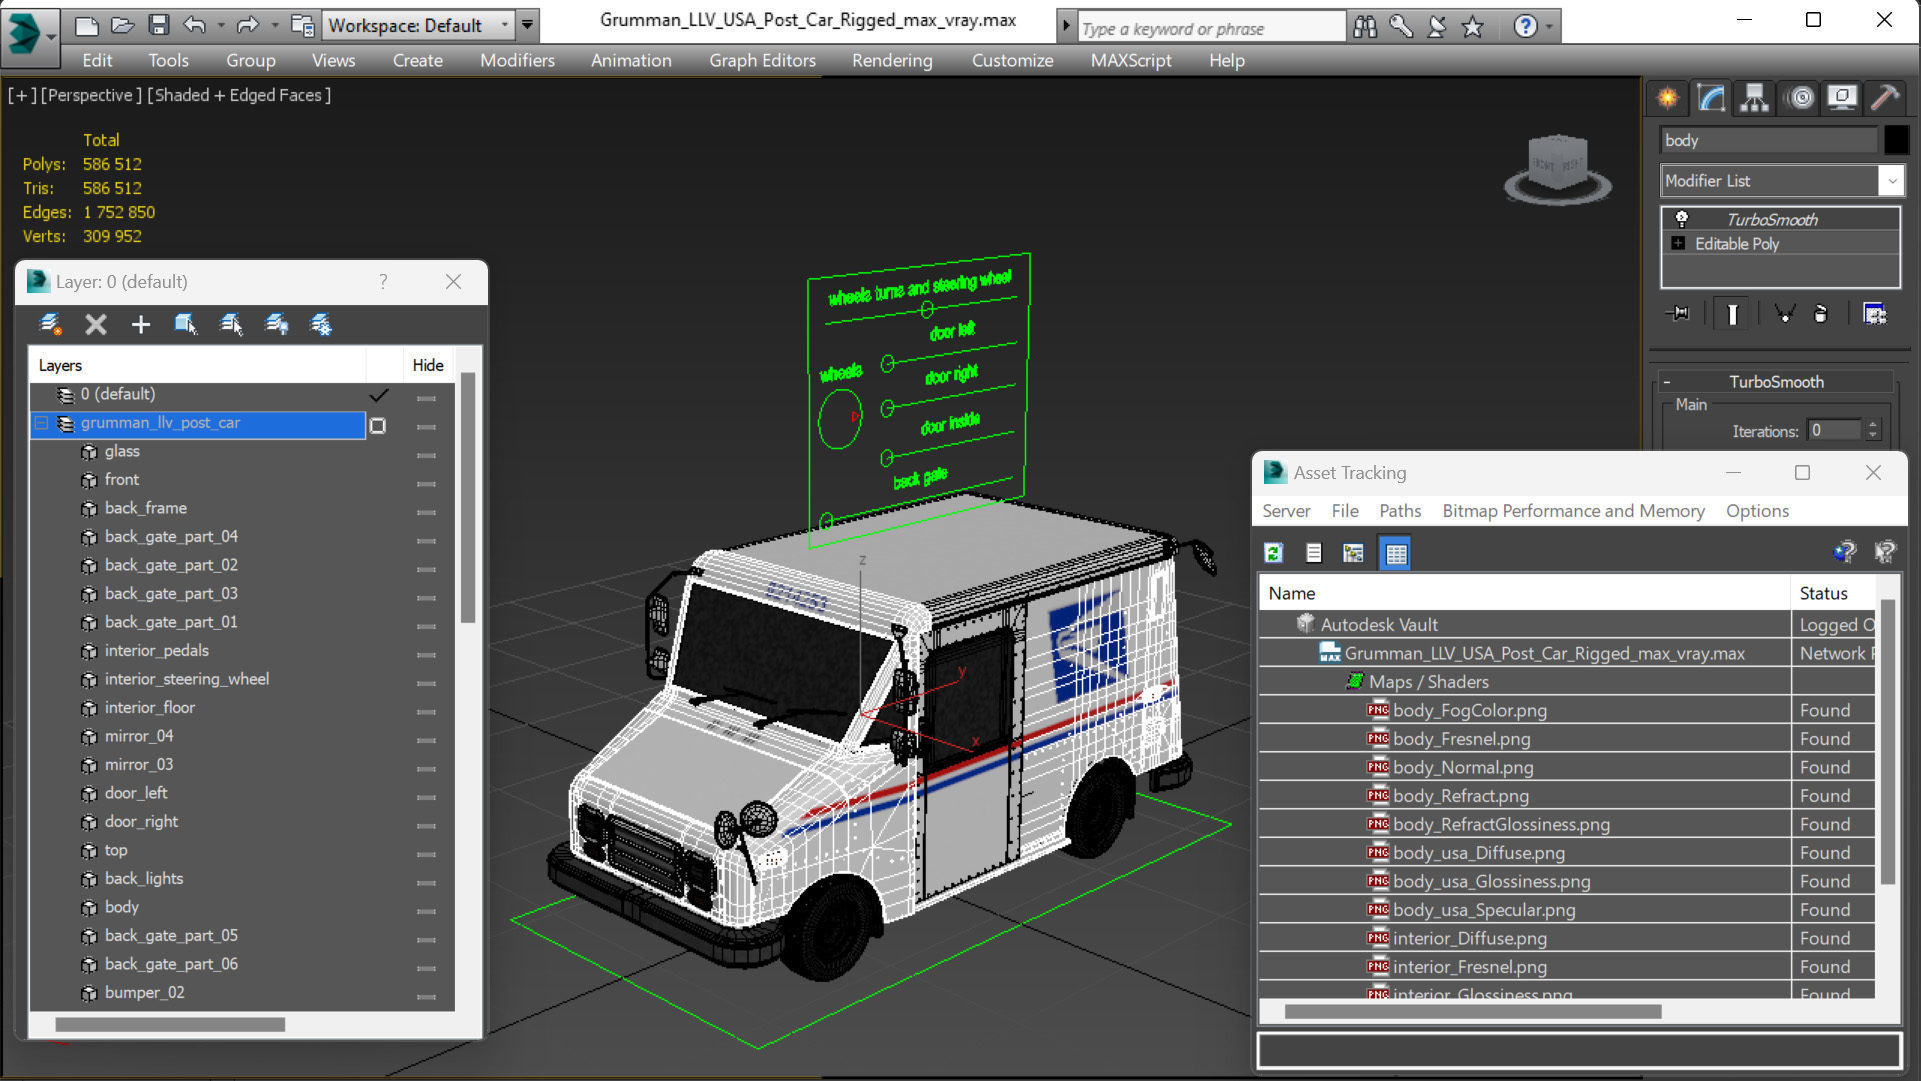Open the Paths menu in Asset Tracking

click(1399, 511)
